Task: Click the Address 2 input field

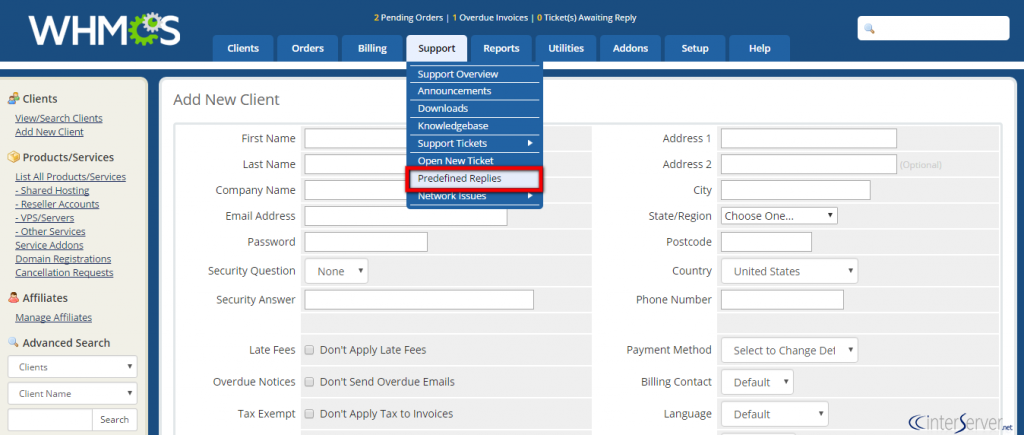Action: pyautogui.click(x=809, y=164)
